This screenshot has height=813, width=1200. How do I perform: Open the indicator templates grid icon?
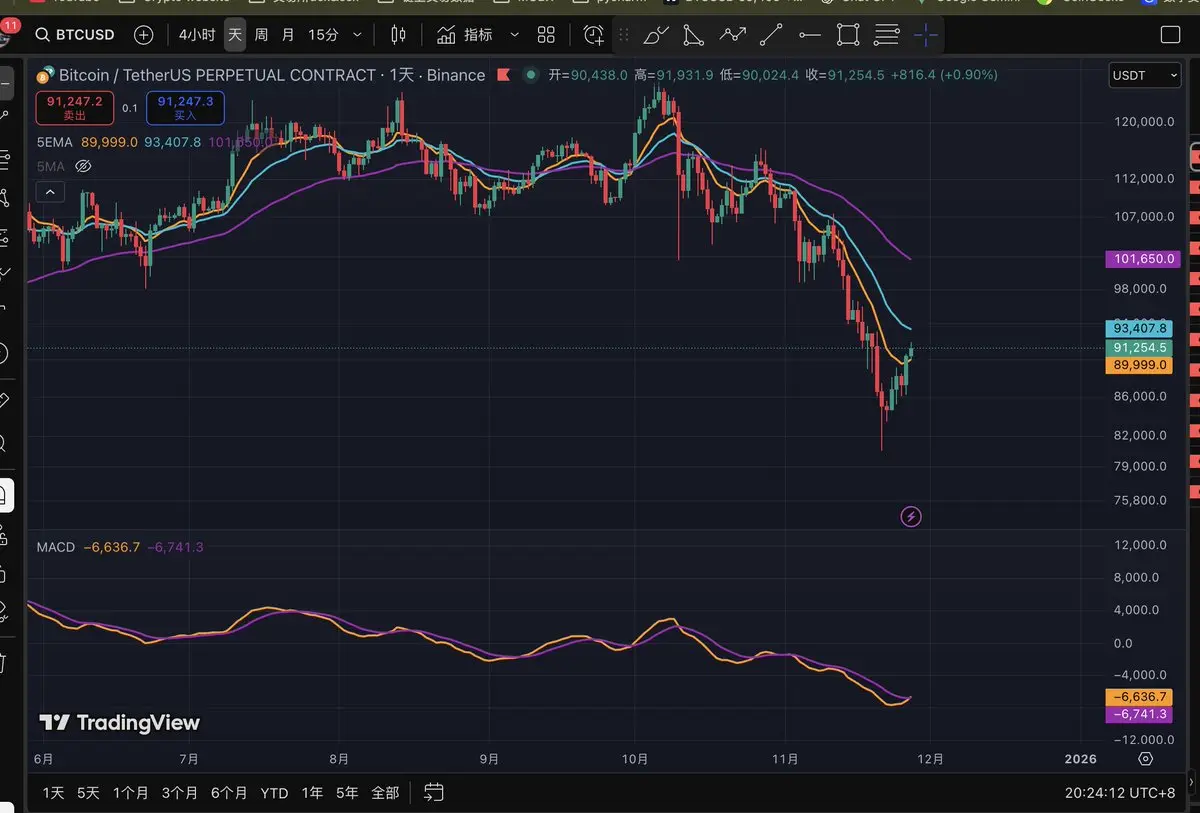[x=546, y=35]
